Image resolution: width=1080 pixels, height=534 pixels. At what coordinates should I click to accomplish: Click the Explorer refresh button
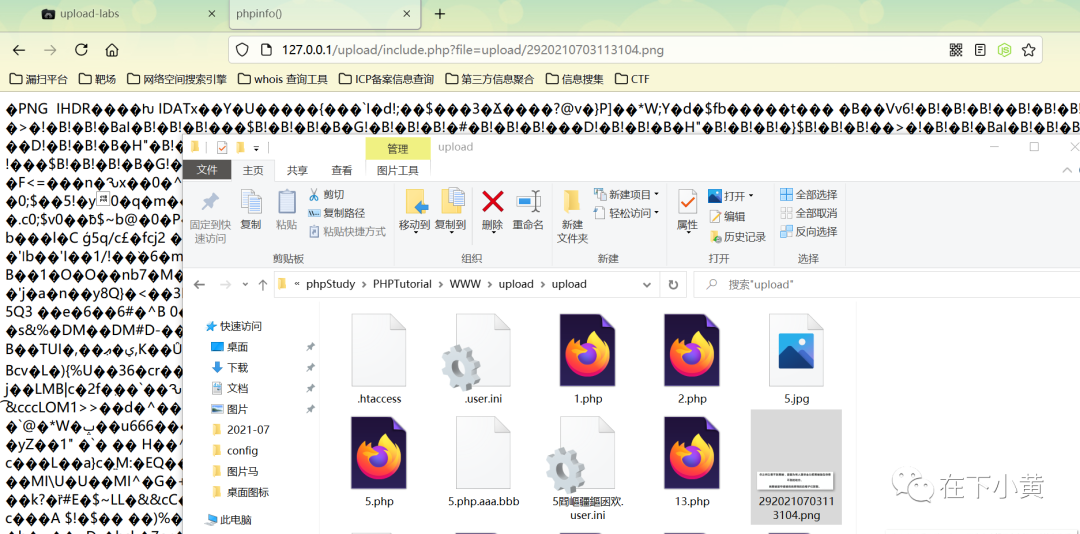click(673, 285)
